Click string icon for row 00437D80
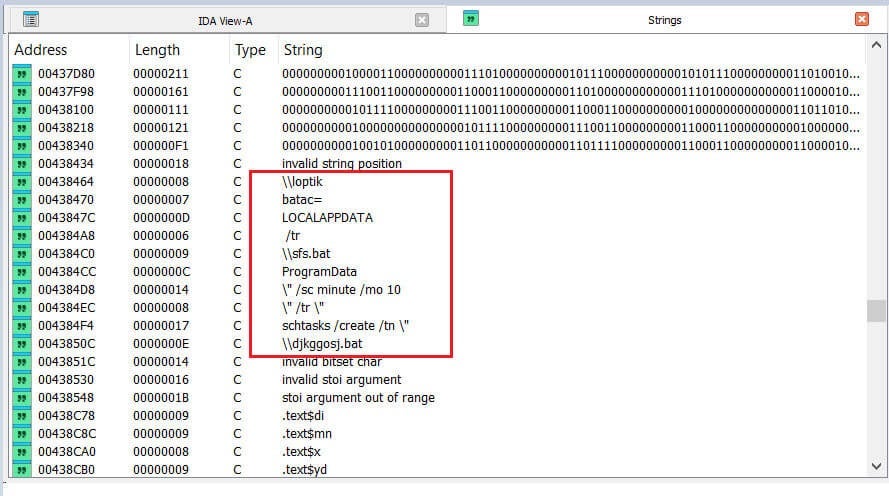889x496 pixels. 21,74
